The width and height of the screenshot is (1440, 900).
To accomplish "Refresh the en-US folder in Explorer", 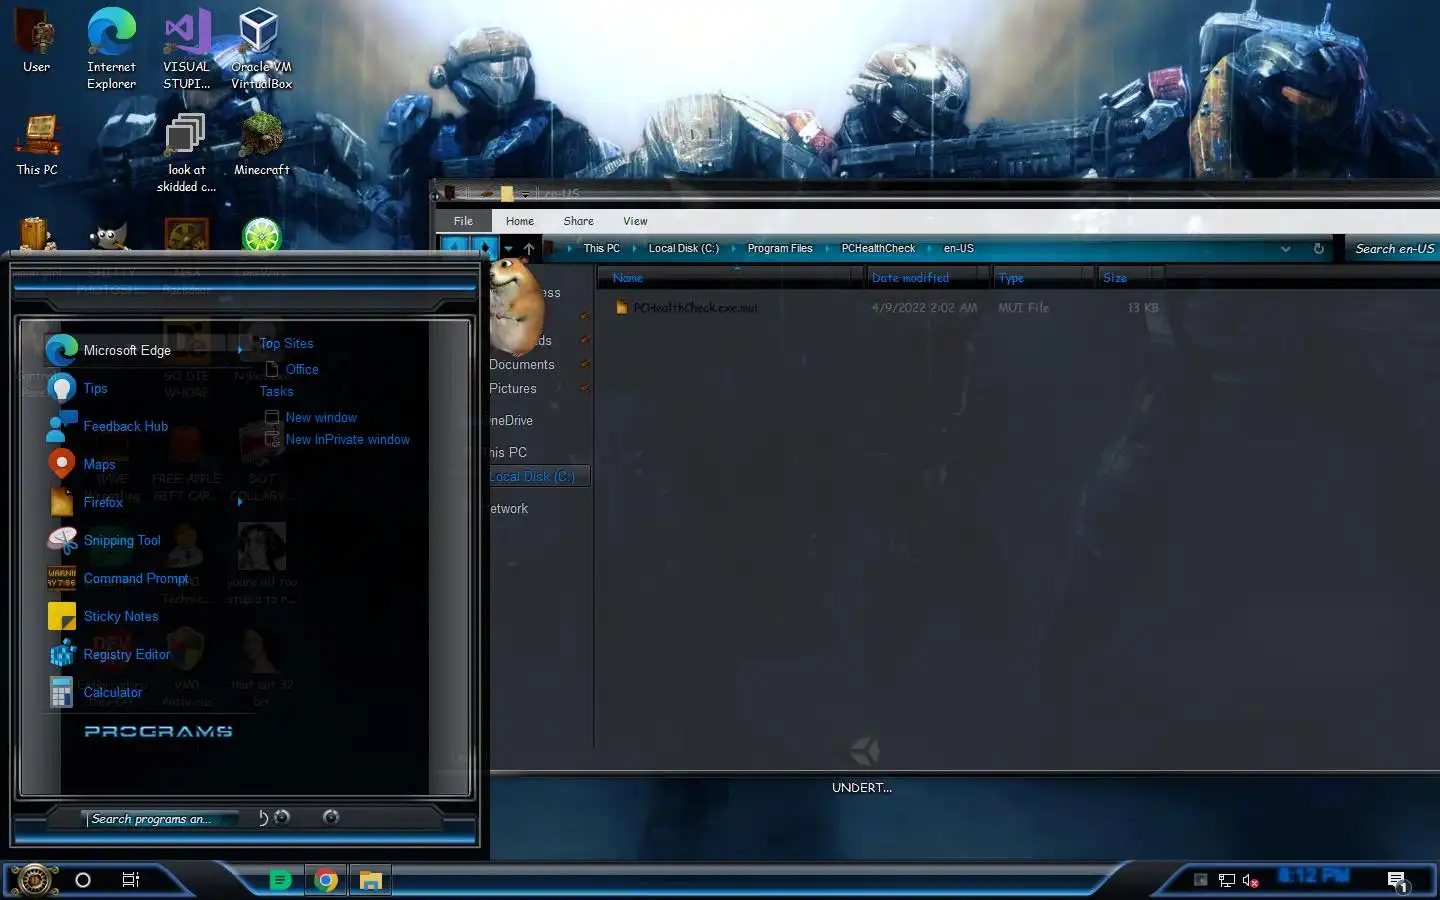I will [1318, 248].
